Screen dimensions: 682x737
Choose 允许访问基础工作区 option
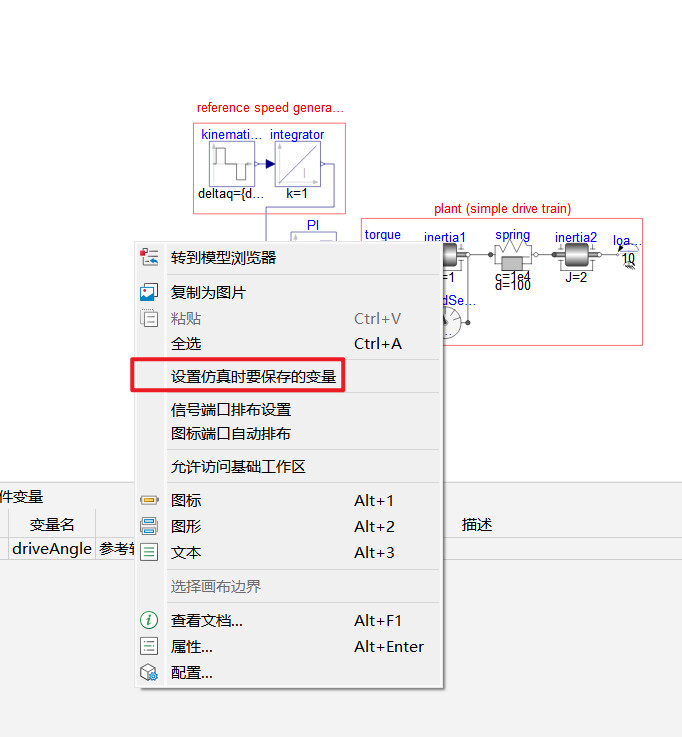click(238, 467)
